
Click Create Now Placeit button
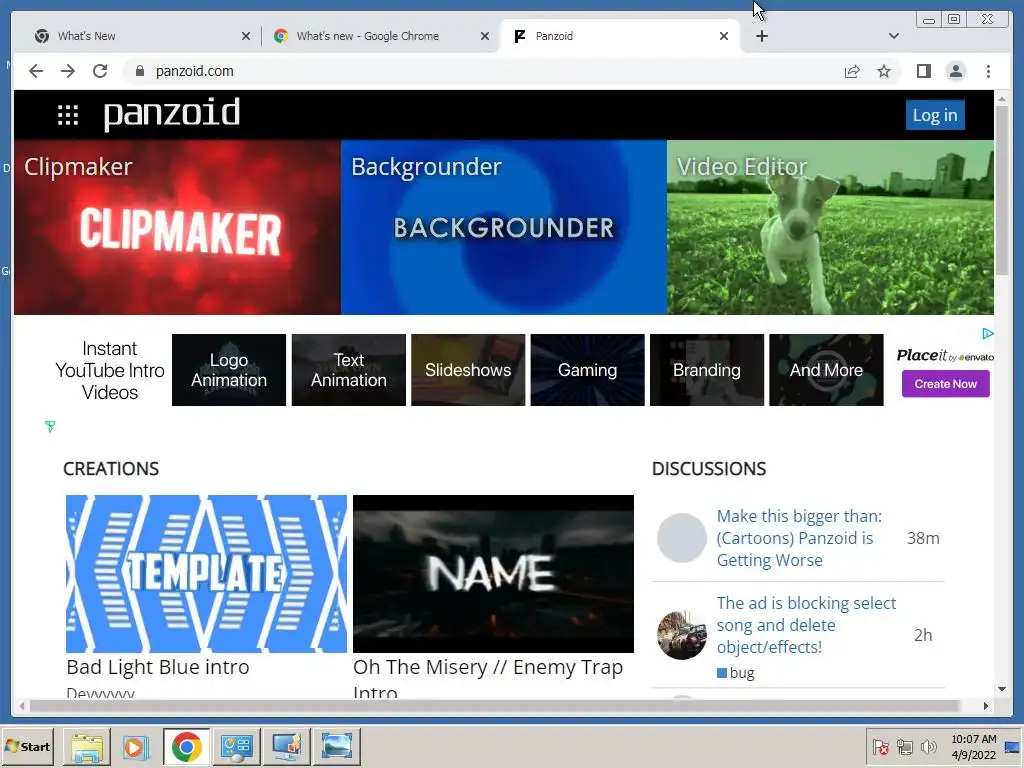pyautogui.click(x=946, y=384)
